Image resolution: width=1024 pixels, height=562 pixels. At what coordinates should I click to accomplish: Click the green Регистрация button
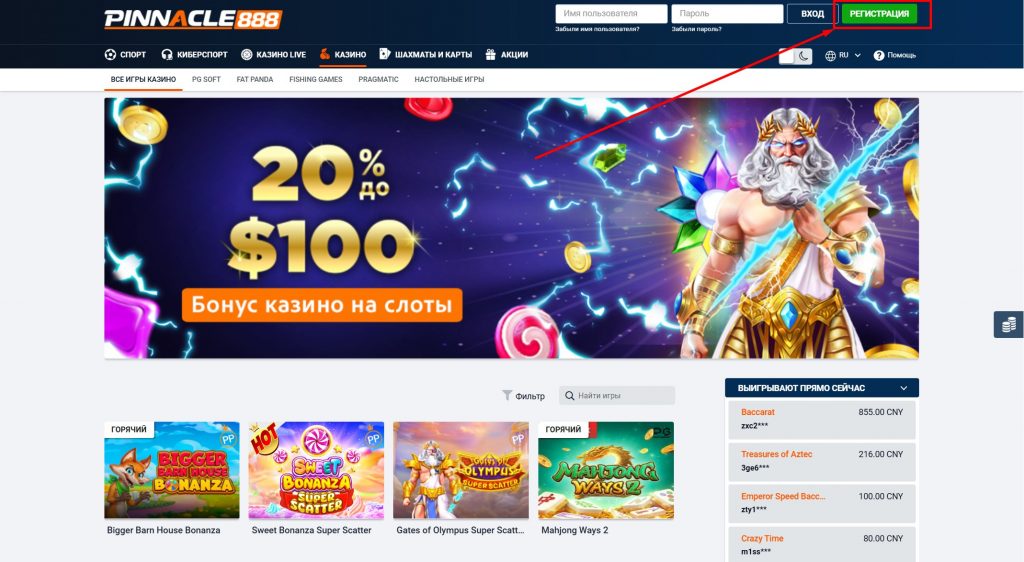tap(879, 14)
